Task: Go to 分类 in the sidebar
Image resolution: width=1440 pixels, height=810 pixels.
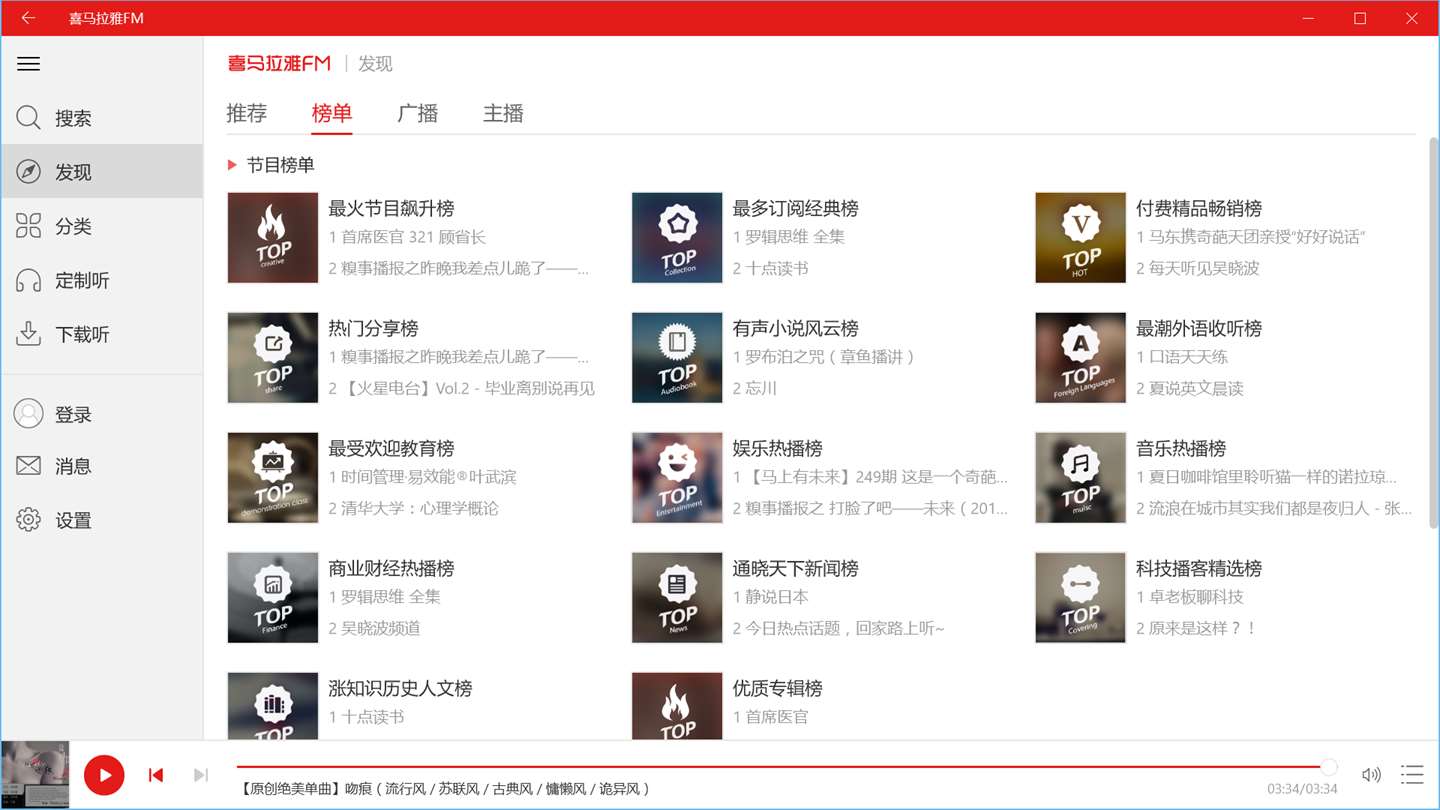Action: [101, 226]
